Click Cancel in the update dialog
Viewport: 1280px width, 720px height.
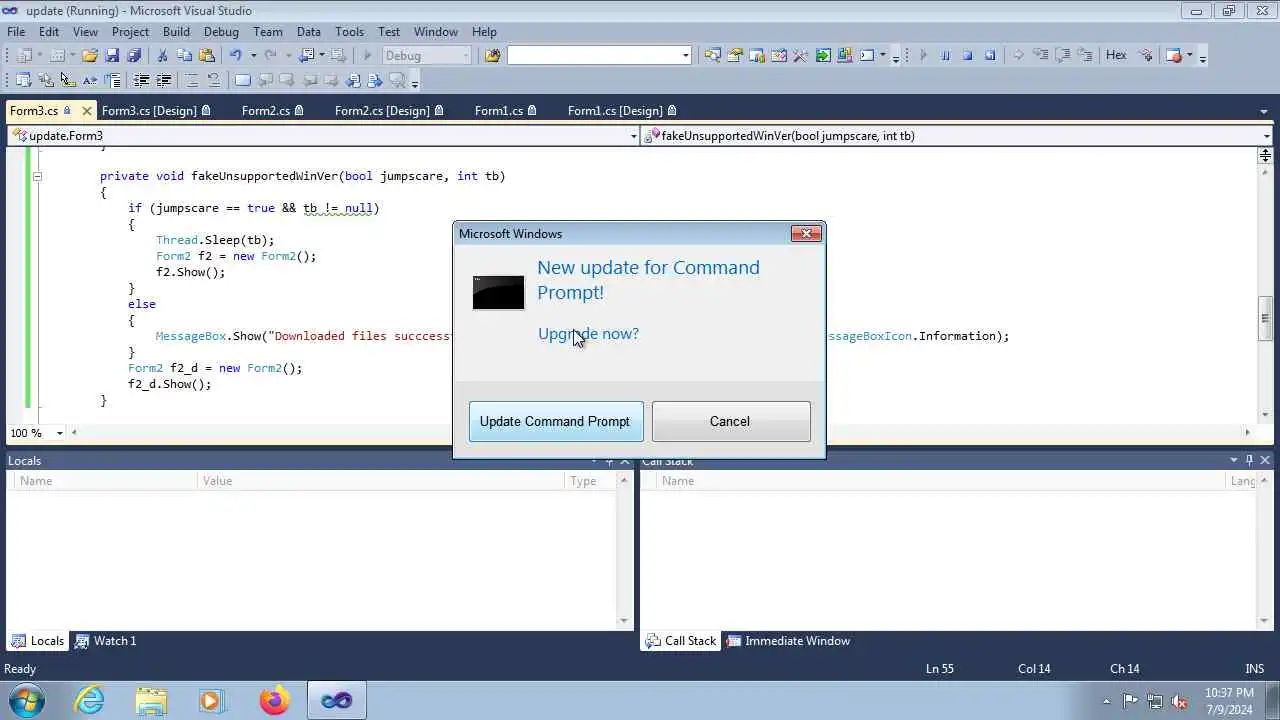[730, 421]
